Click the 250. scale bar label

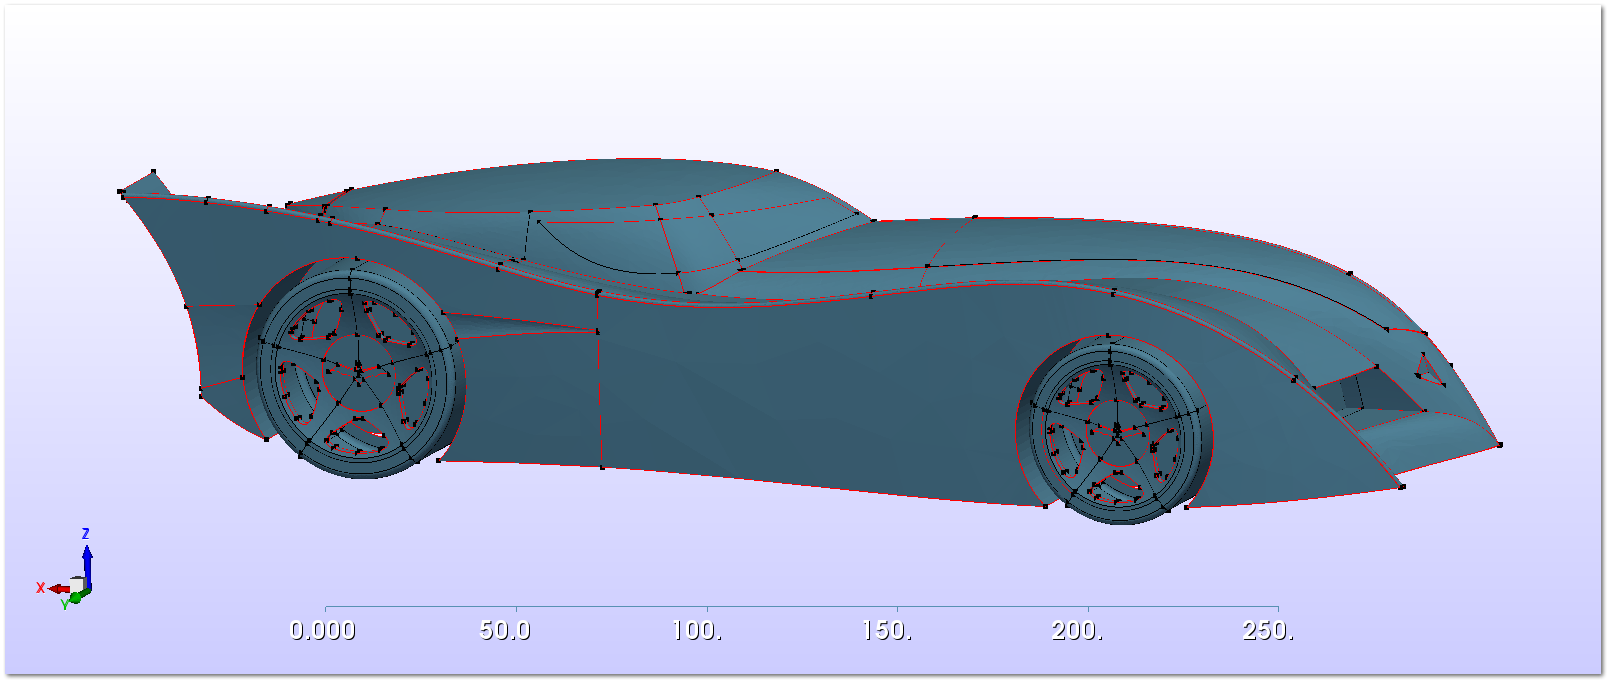(1268, 631)
